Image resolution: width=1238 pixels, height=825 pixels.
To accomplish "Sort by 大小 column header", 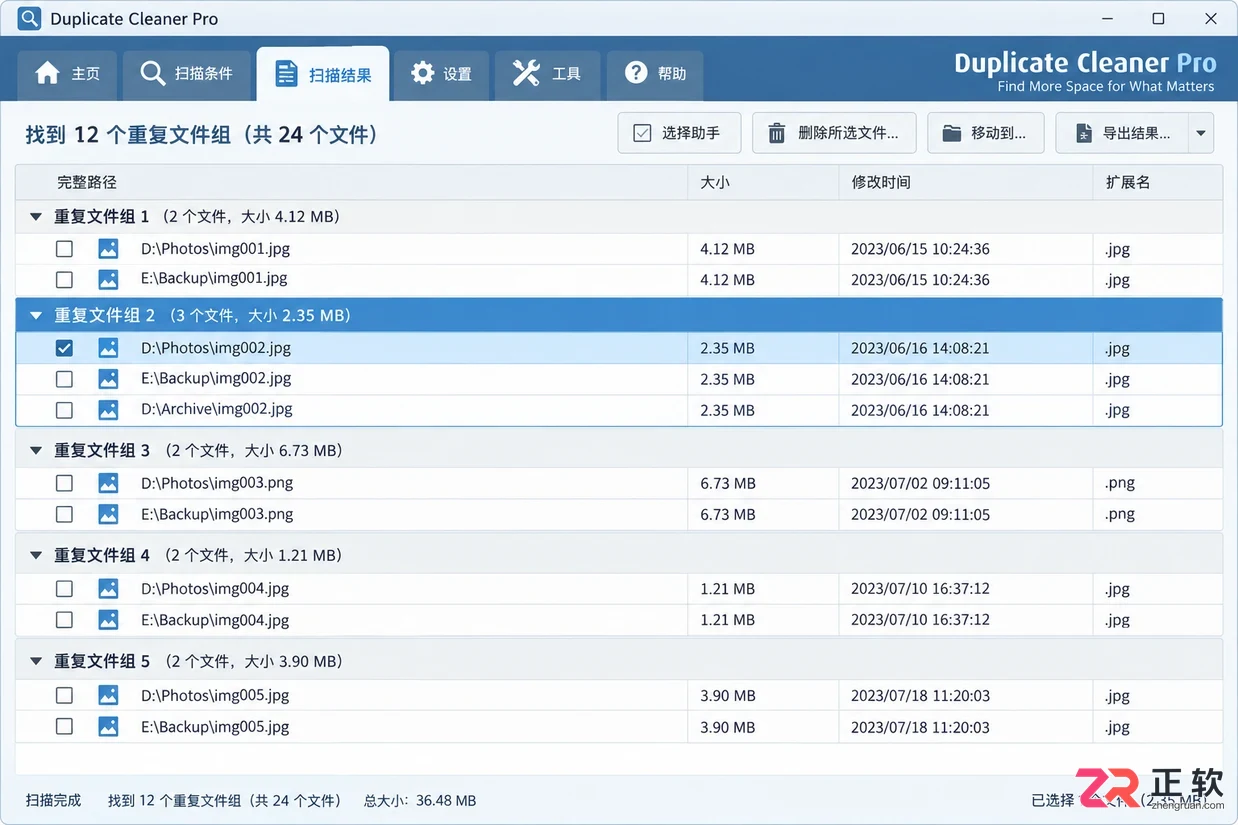I will pyautogui.click(x=763, y=182).
